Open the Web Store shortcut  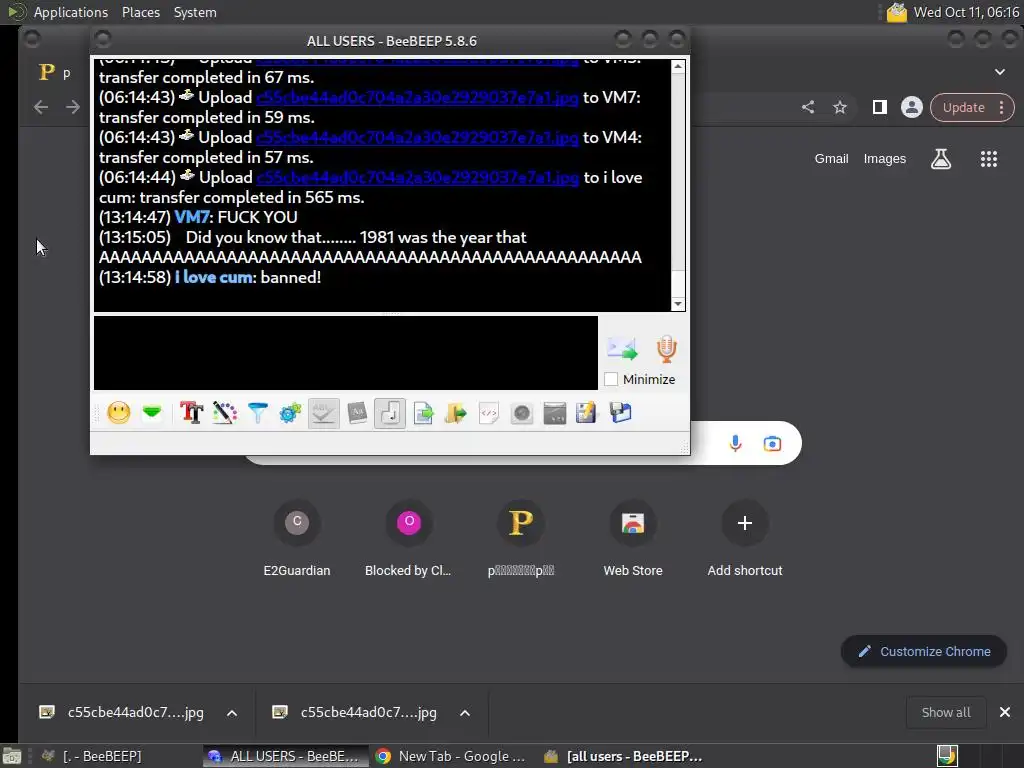(633, 539)
